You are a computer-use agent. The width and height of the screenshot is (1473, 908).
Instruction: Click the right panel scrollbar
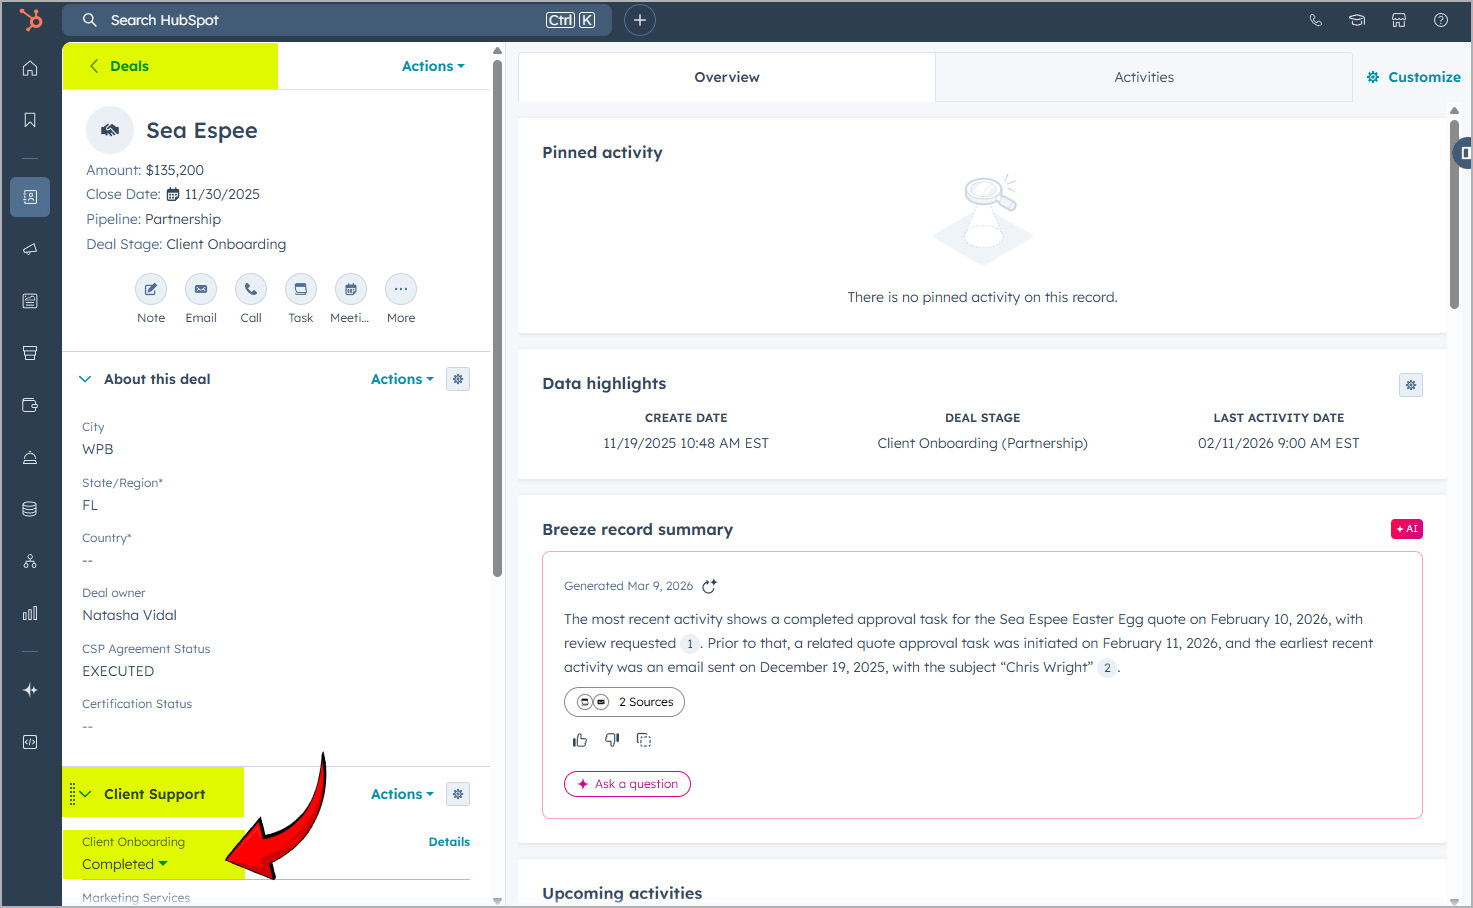[x=1454, y=215]
